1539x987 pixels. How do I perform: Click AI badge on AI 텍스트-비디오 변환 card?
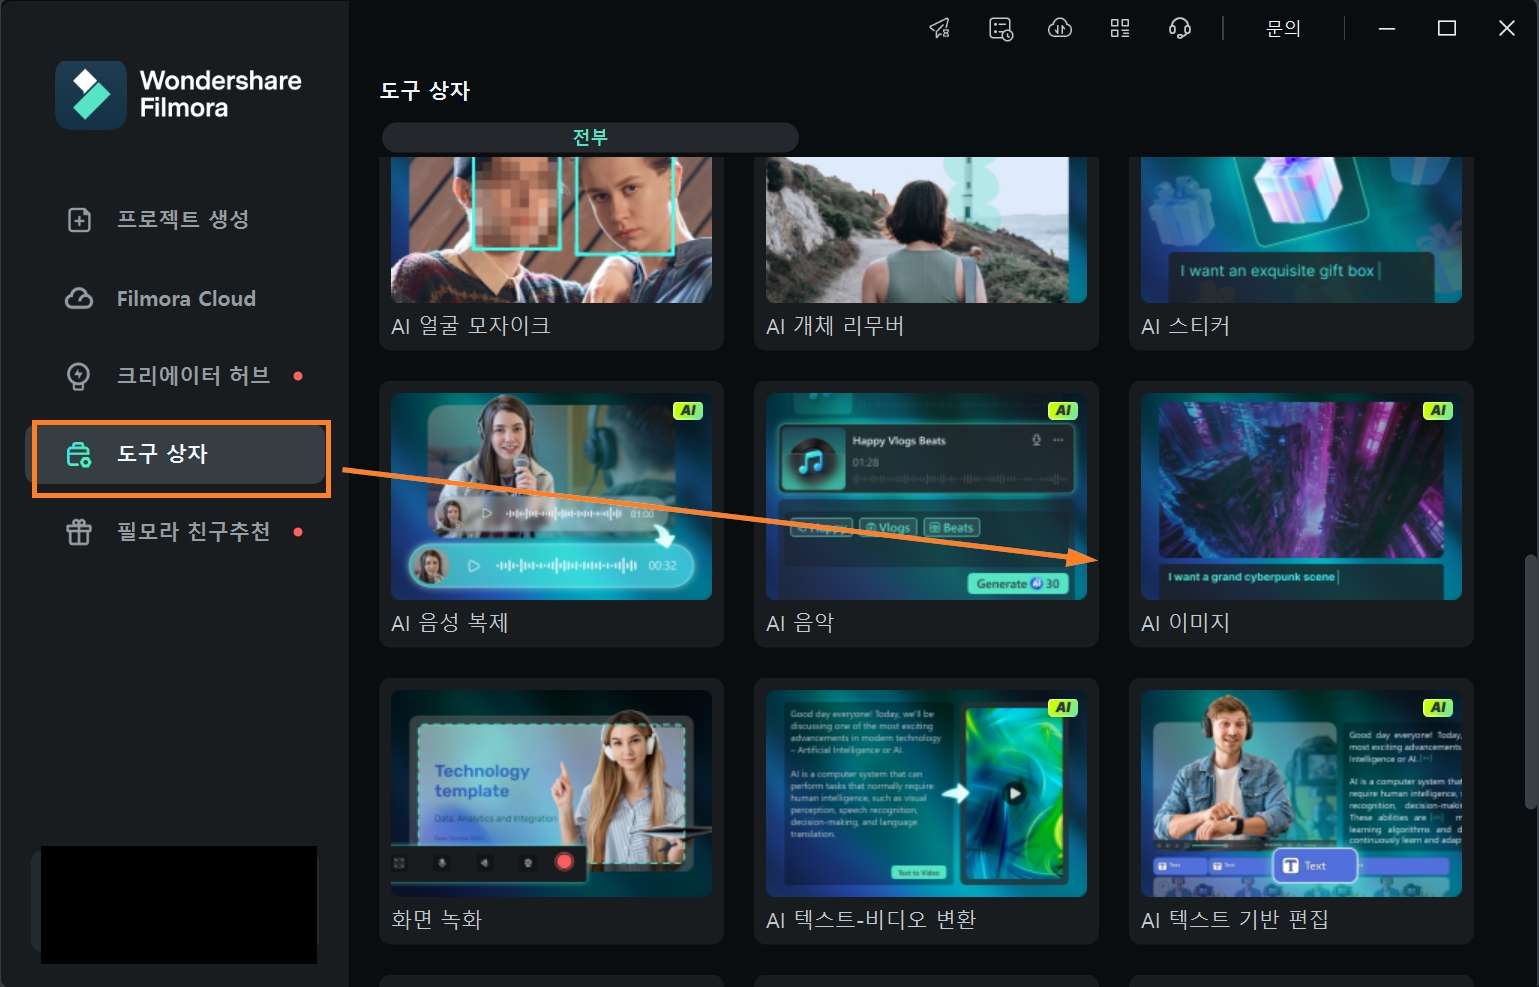pos(1063,708)
